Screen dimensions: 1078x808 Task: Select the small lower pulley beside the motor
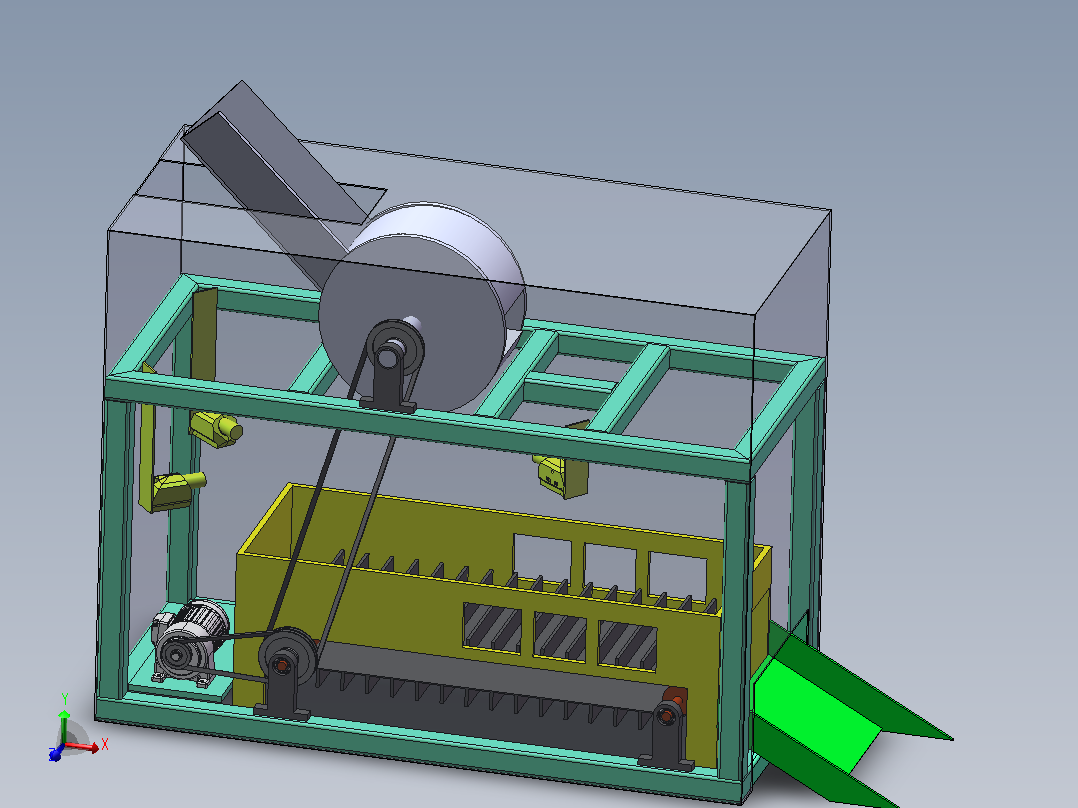click(x=287, y=657)
